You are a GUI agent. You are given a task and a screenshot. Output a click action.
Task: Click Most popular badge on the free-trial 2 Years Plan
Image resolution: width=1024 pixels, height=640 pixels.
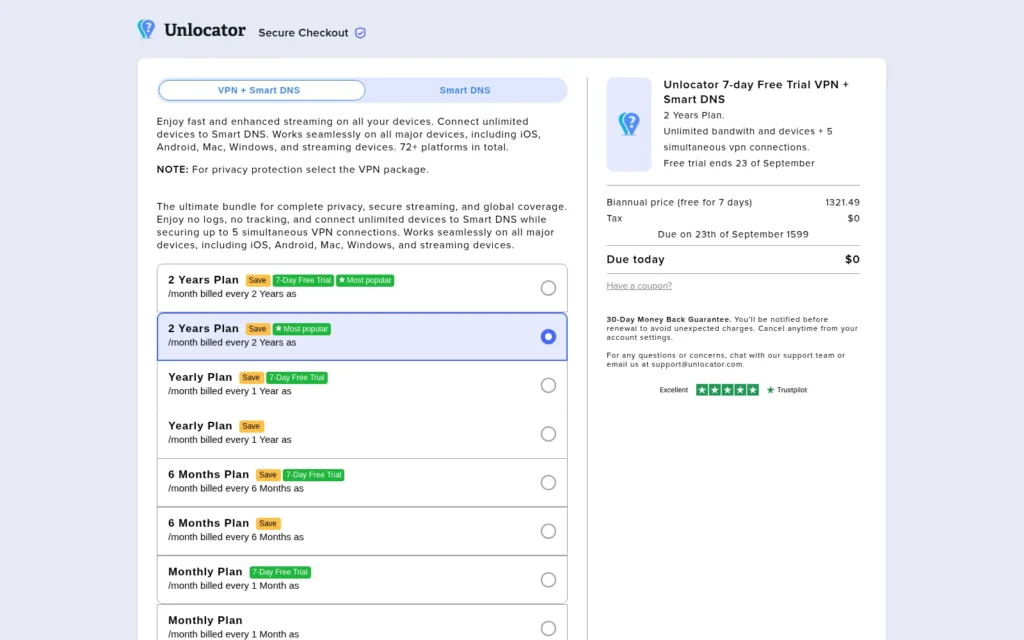point(365,280)
